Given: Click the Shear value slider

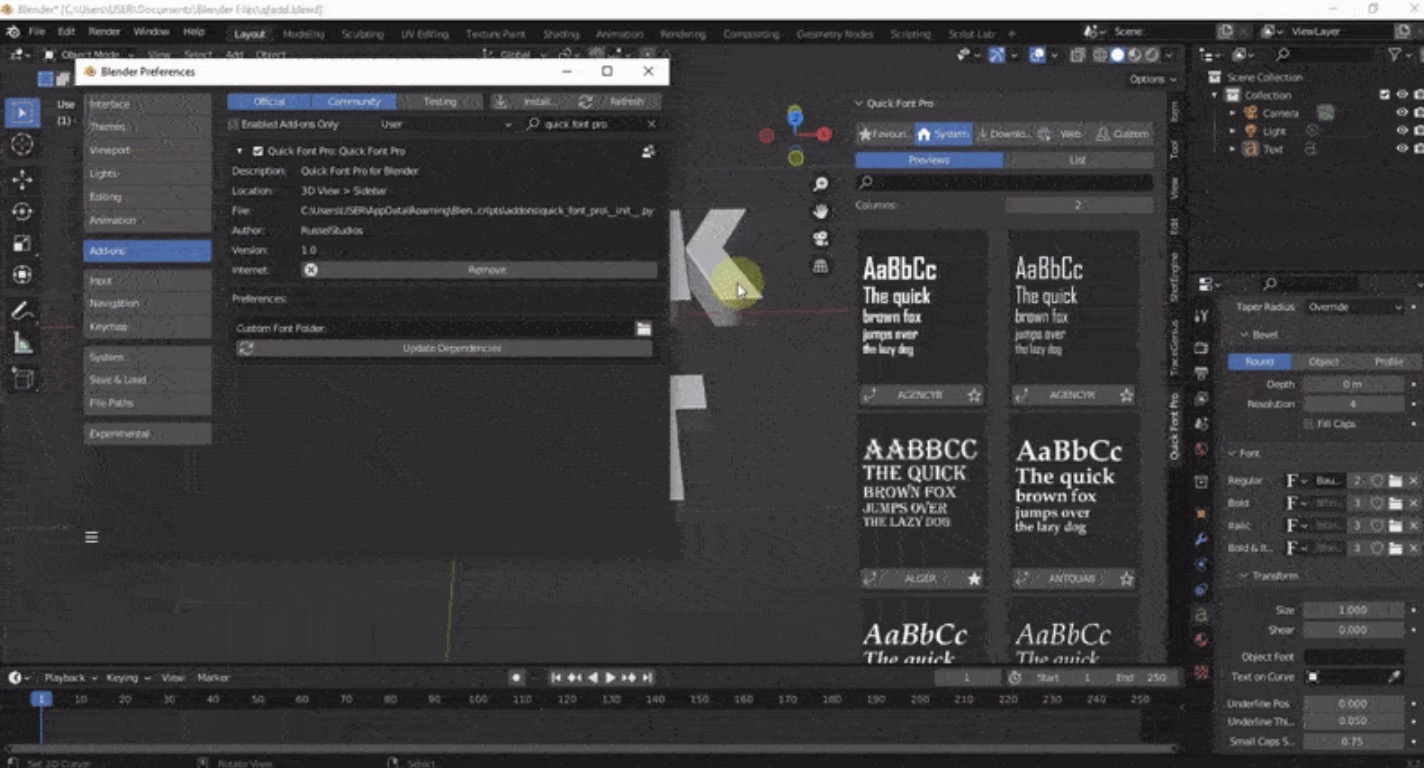Looking at the screenshot, I should (1354, 630).
